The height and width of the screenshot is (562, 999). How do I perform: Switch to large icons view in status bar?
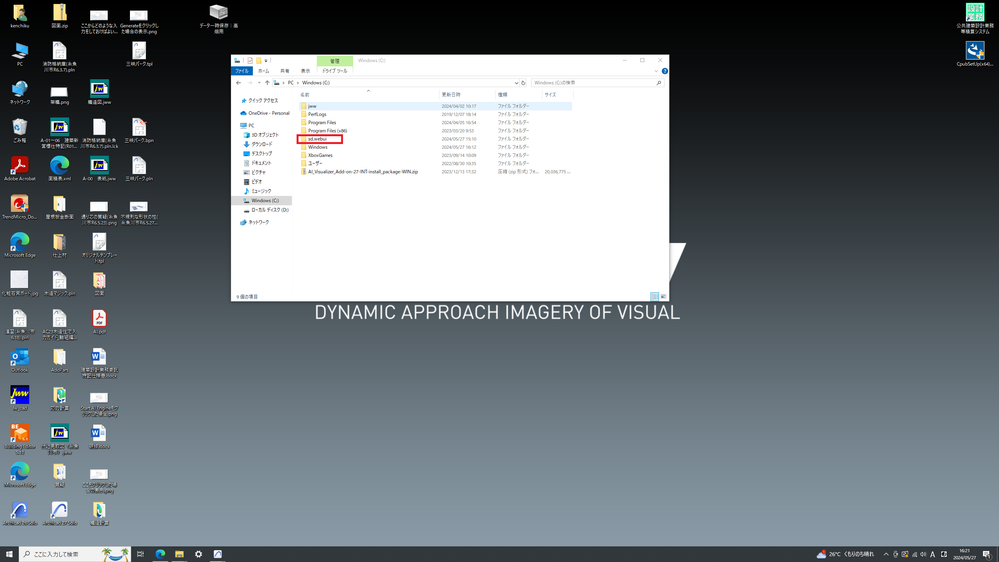663,296
